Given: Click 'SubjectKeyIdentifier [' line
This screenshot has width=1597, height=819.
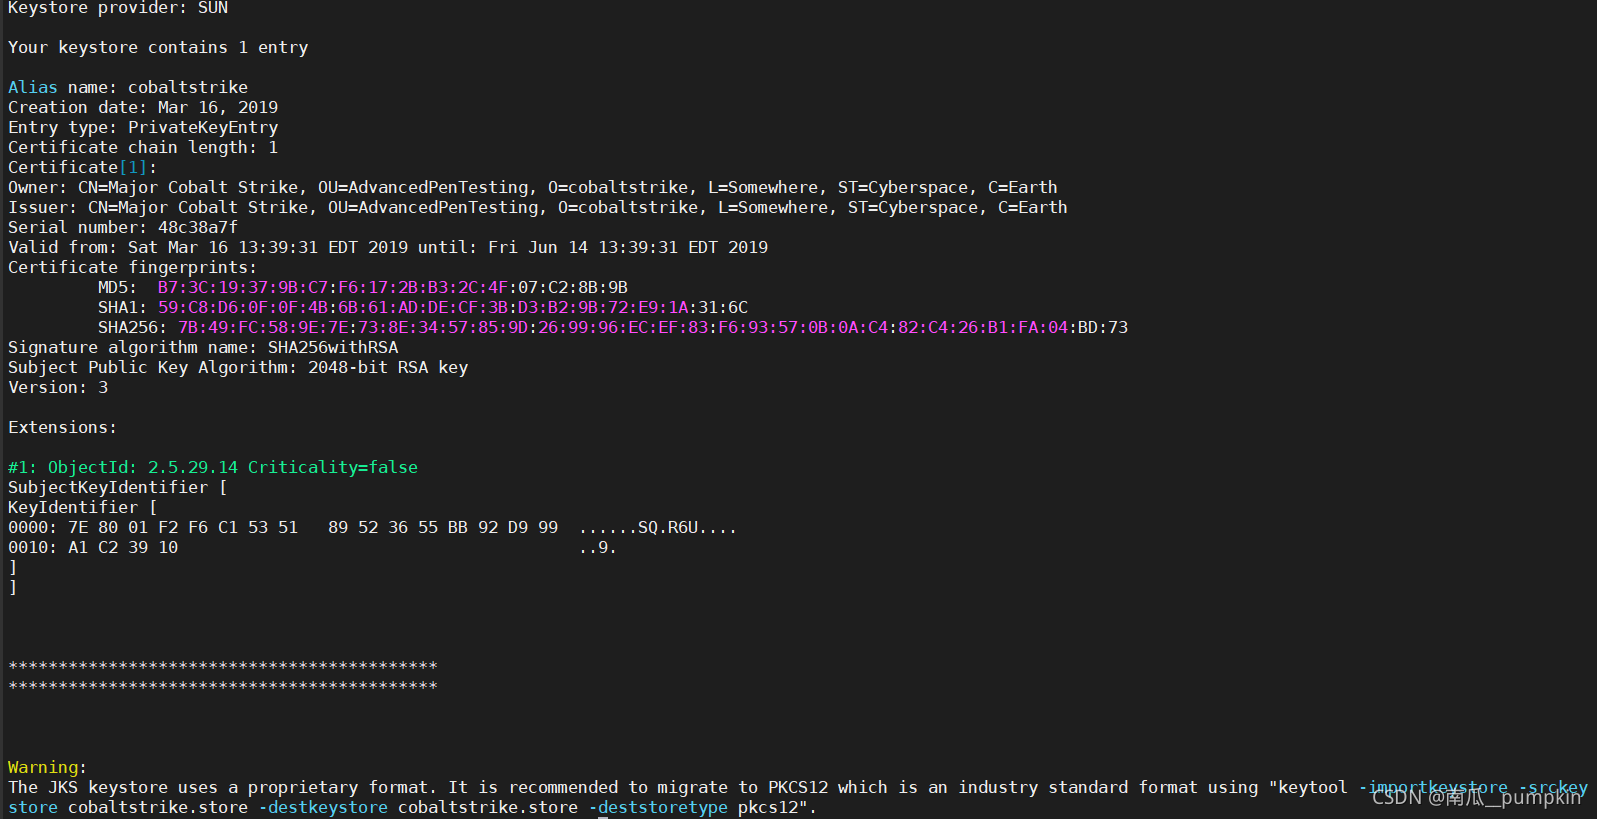Looking at the screenshot, I should point(118,488).
